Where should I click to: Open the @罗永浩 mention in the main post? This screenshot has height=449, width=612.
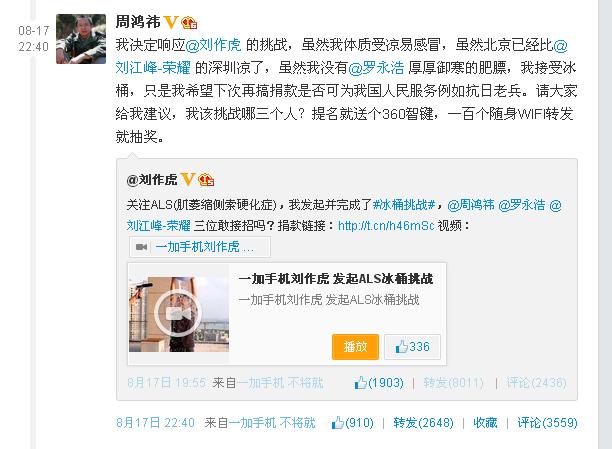point(376,68)
